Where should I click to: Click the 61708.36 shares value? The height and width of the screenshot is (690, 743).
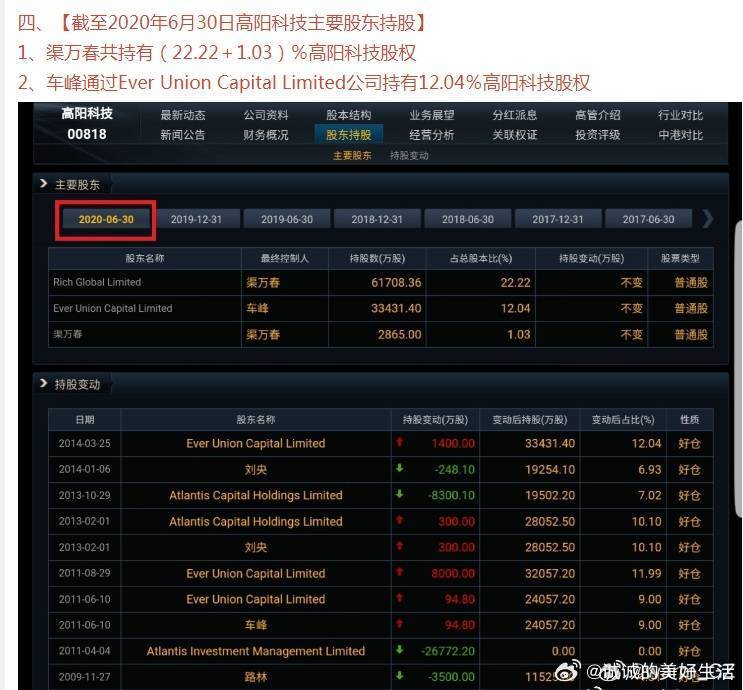coord(396,282)
